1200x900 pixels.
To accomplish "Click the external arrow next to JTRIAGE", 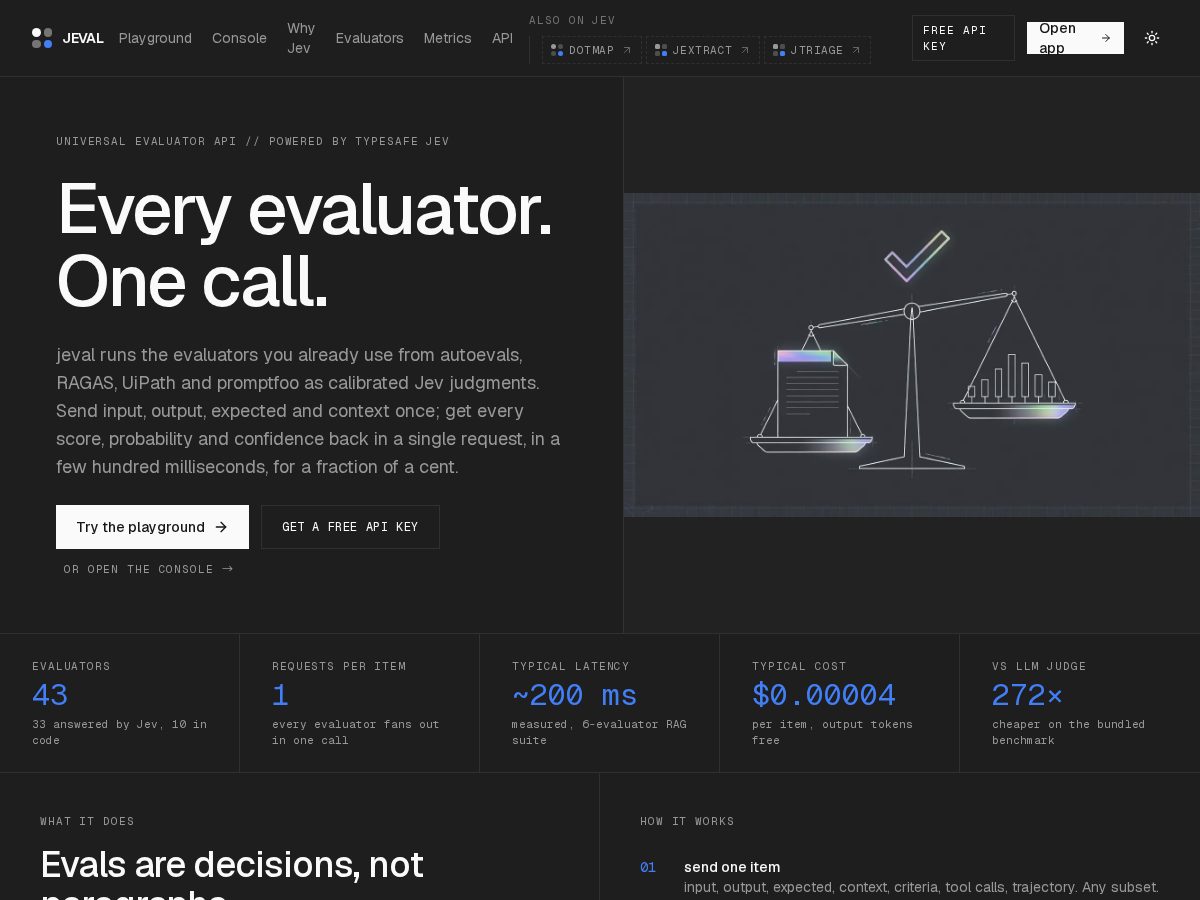I will (x=856, y=50).
